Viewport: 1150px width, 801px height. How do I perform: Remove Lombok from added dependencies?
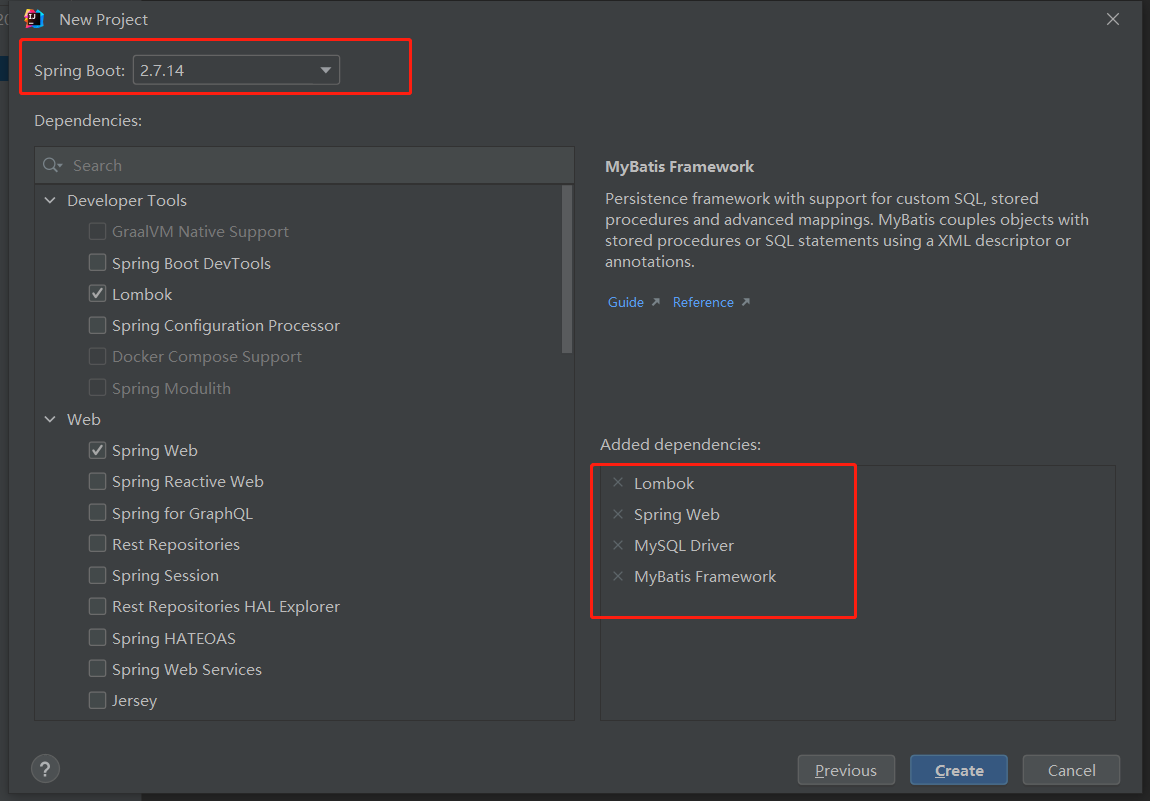pyautogui.click(x=618, y=483)
